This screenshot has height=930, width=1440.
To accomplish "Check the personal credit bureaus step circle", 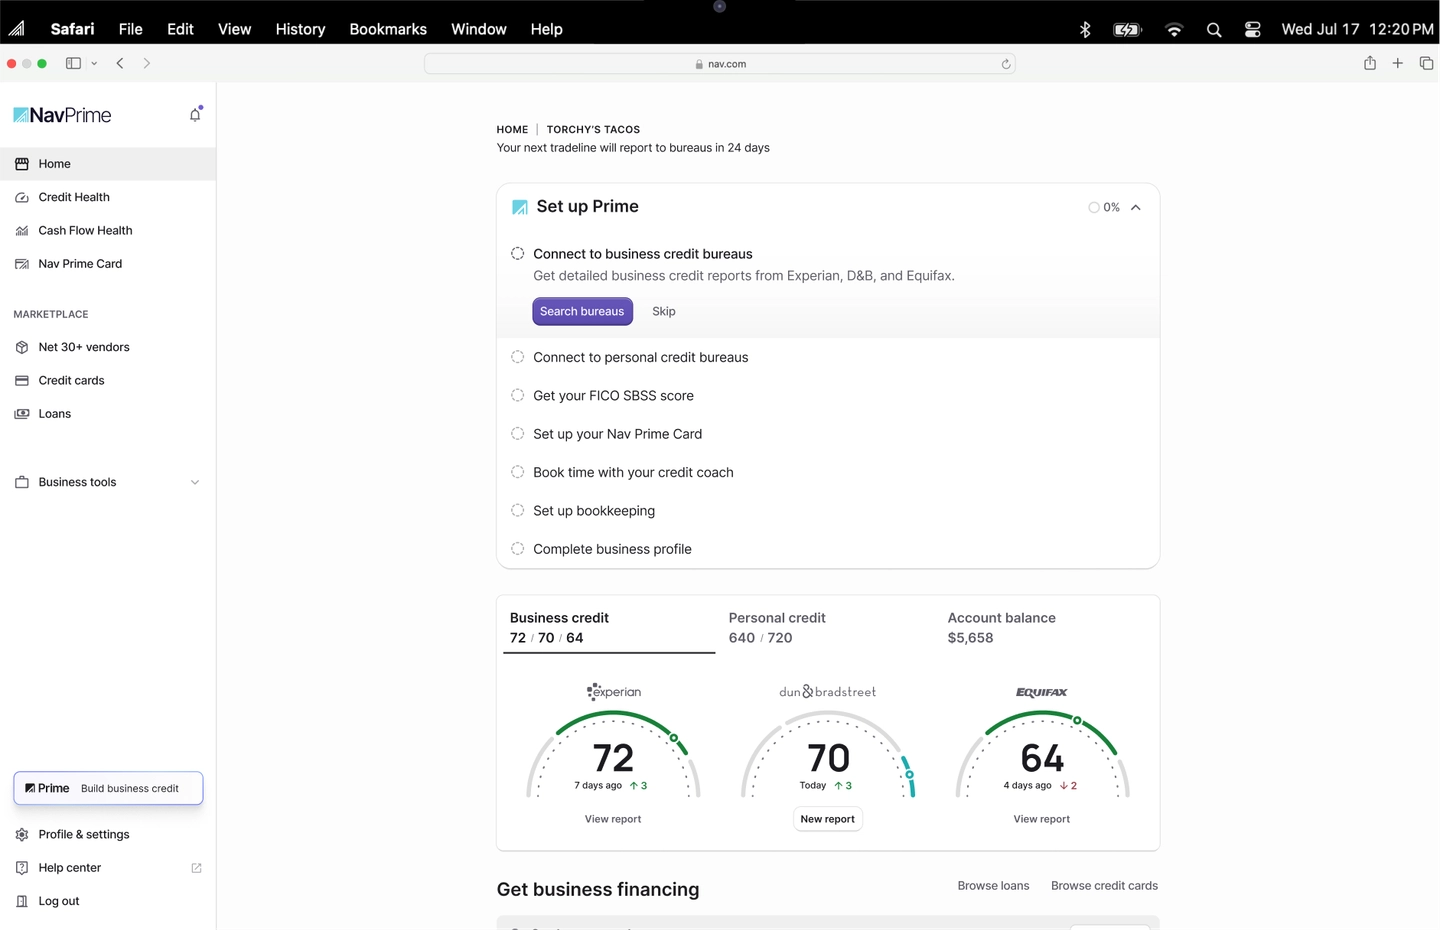I will [x=518, y=357].
